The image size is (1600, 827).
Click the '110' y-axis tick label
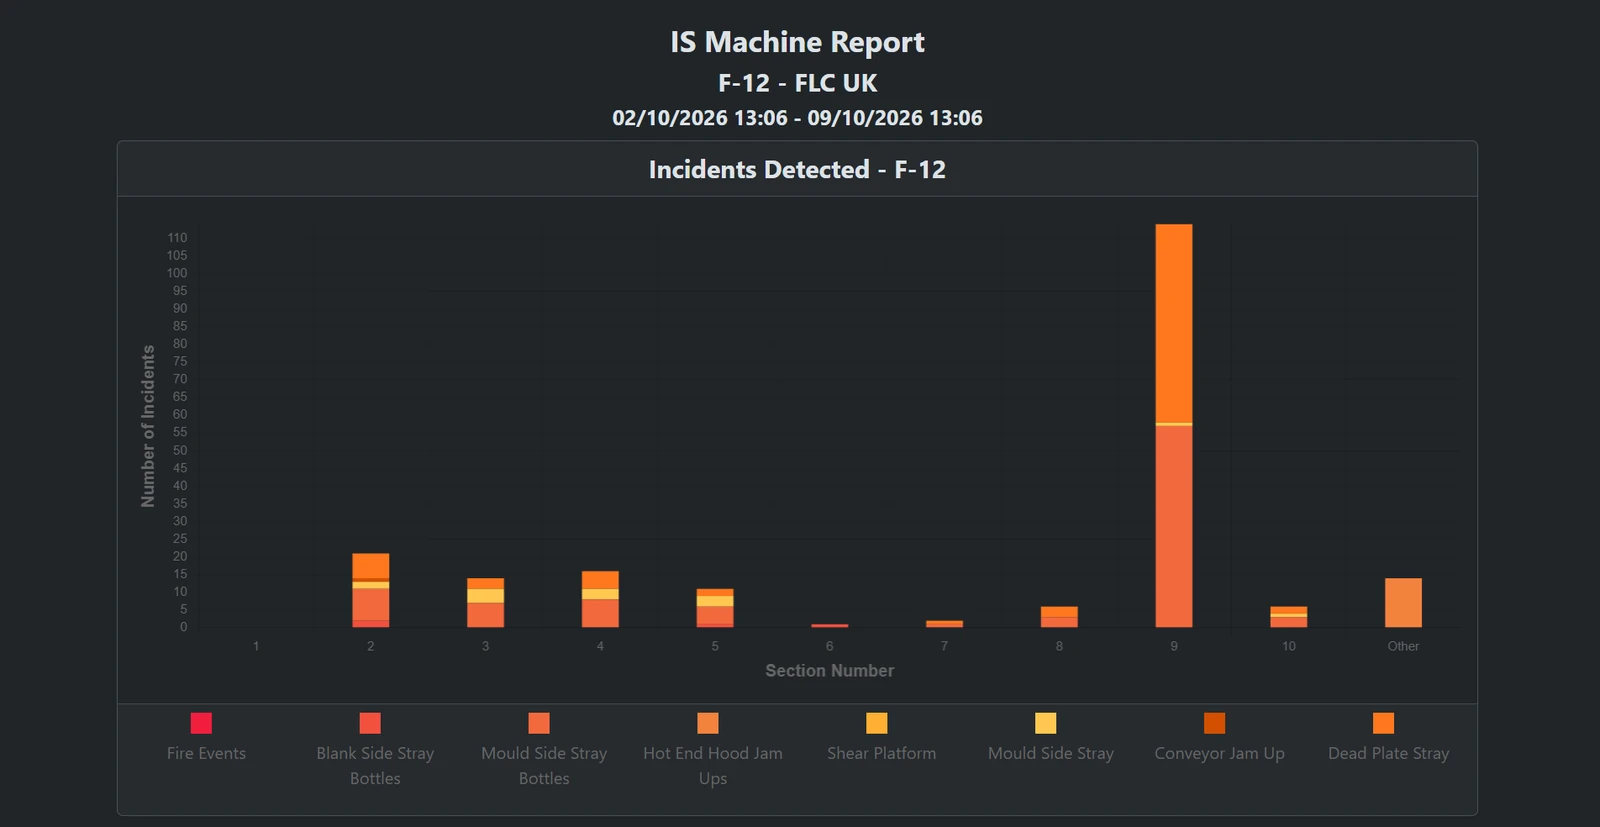pyautogui.click(x=177, y=238)
